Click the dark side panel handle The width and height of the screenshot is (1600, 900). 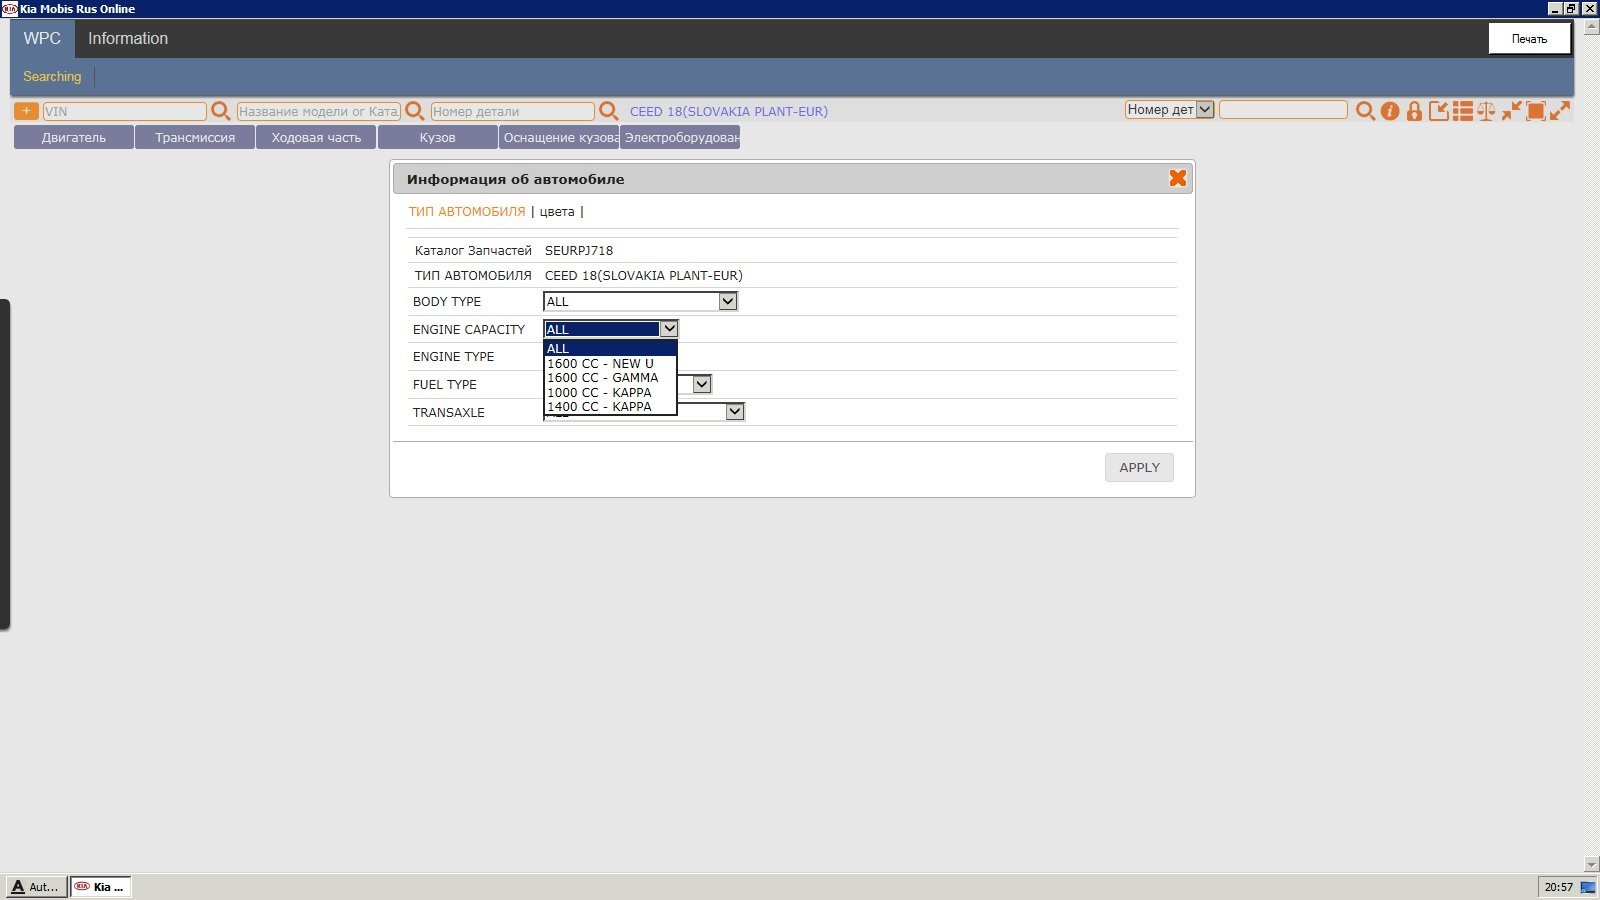tap(5, 464)
